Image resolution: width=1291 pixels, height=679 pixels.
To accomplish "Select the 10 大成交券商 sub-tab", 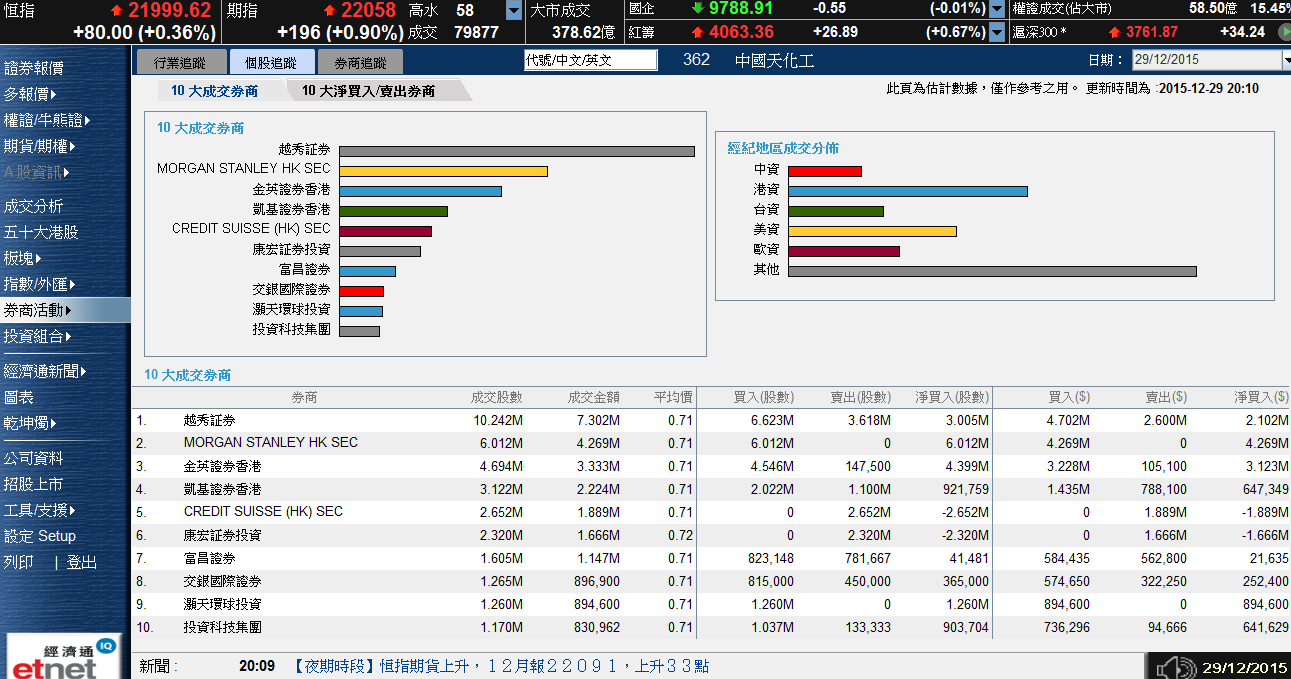I will coord(215,91).
